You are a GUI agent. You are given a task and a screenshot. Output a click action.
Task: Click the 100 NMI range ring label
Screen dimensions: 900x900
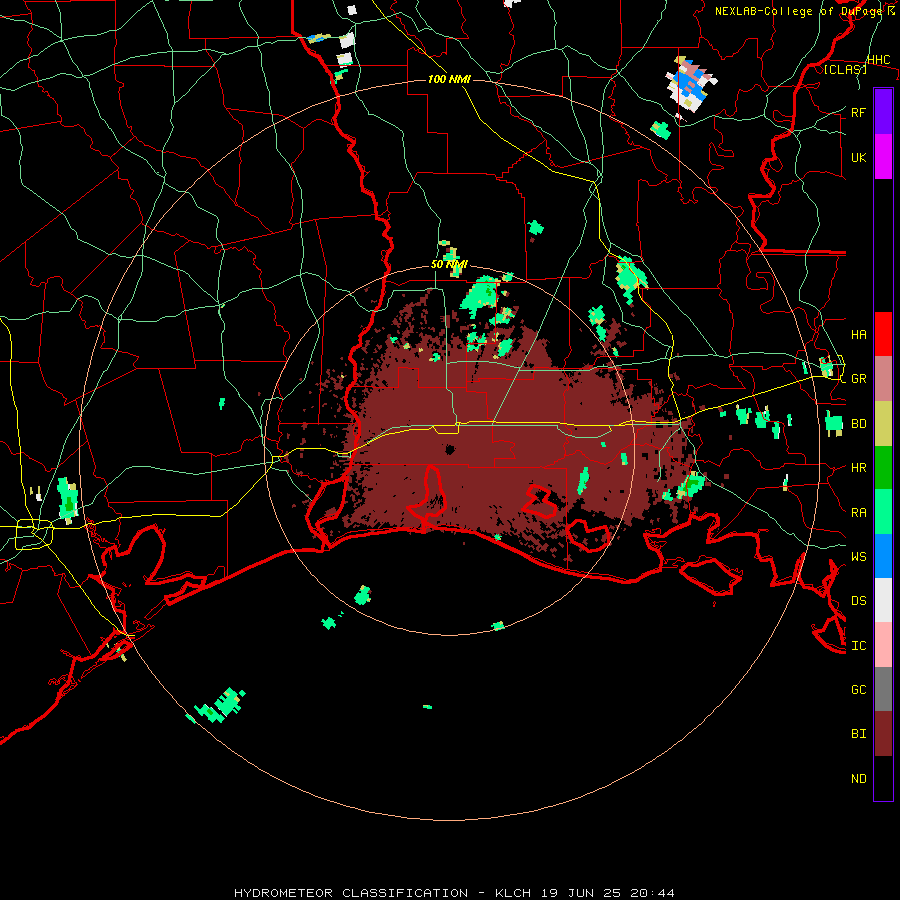click(x=449, y=79)
